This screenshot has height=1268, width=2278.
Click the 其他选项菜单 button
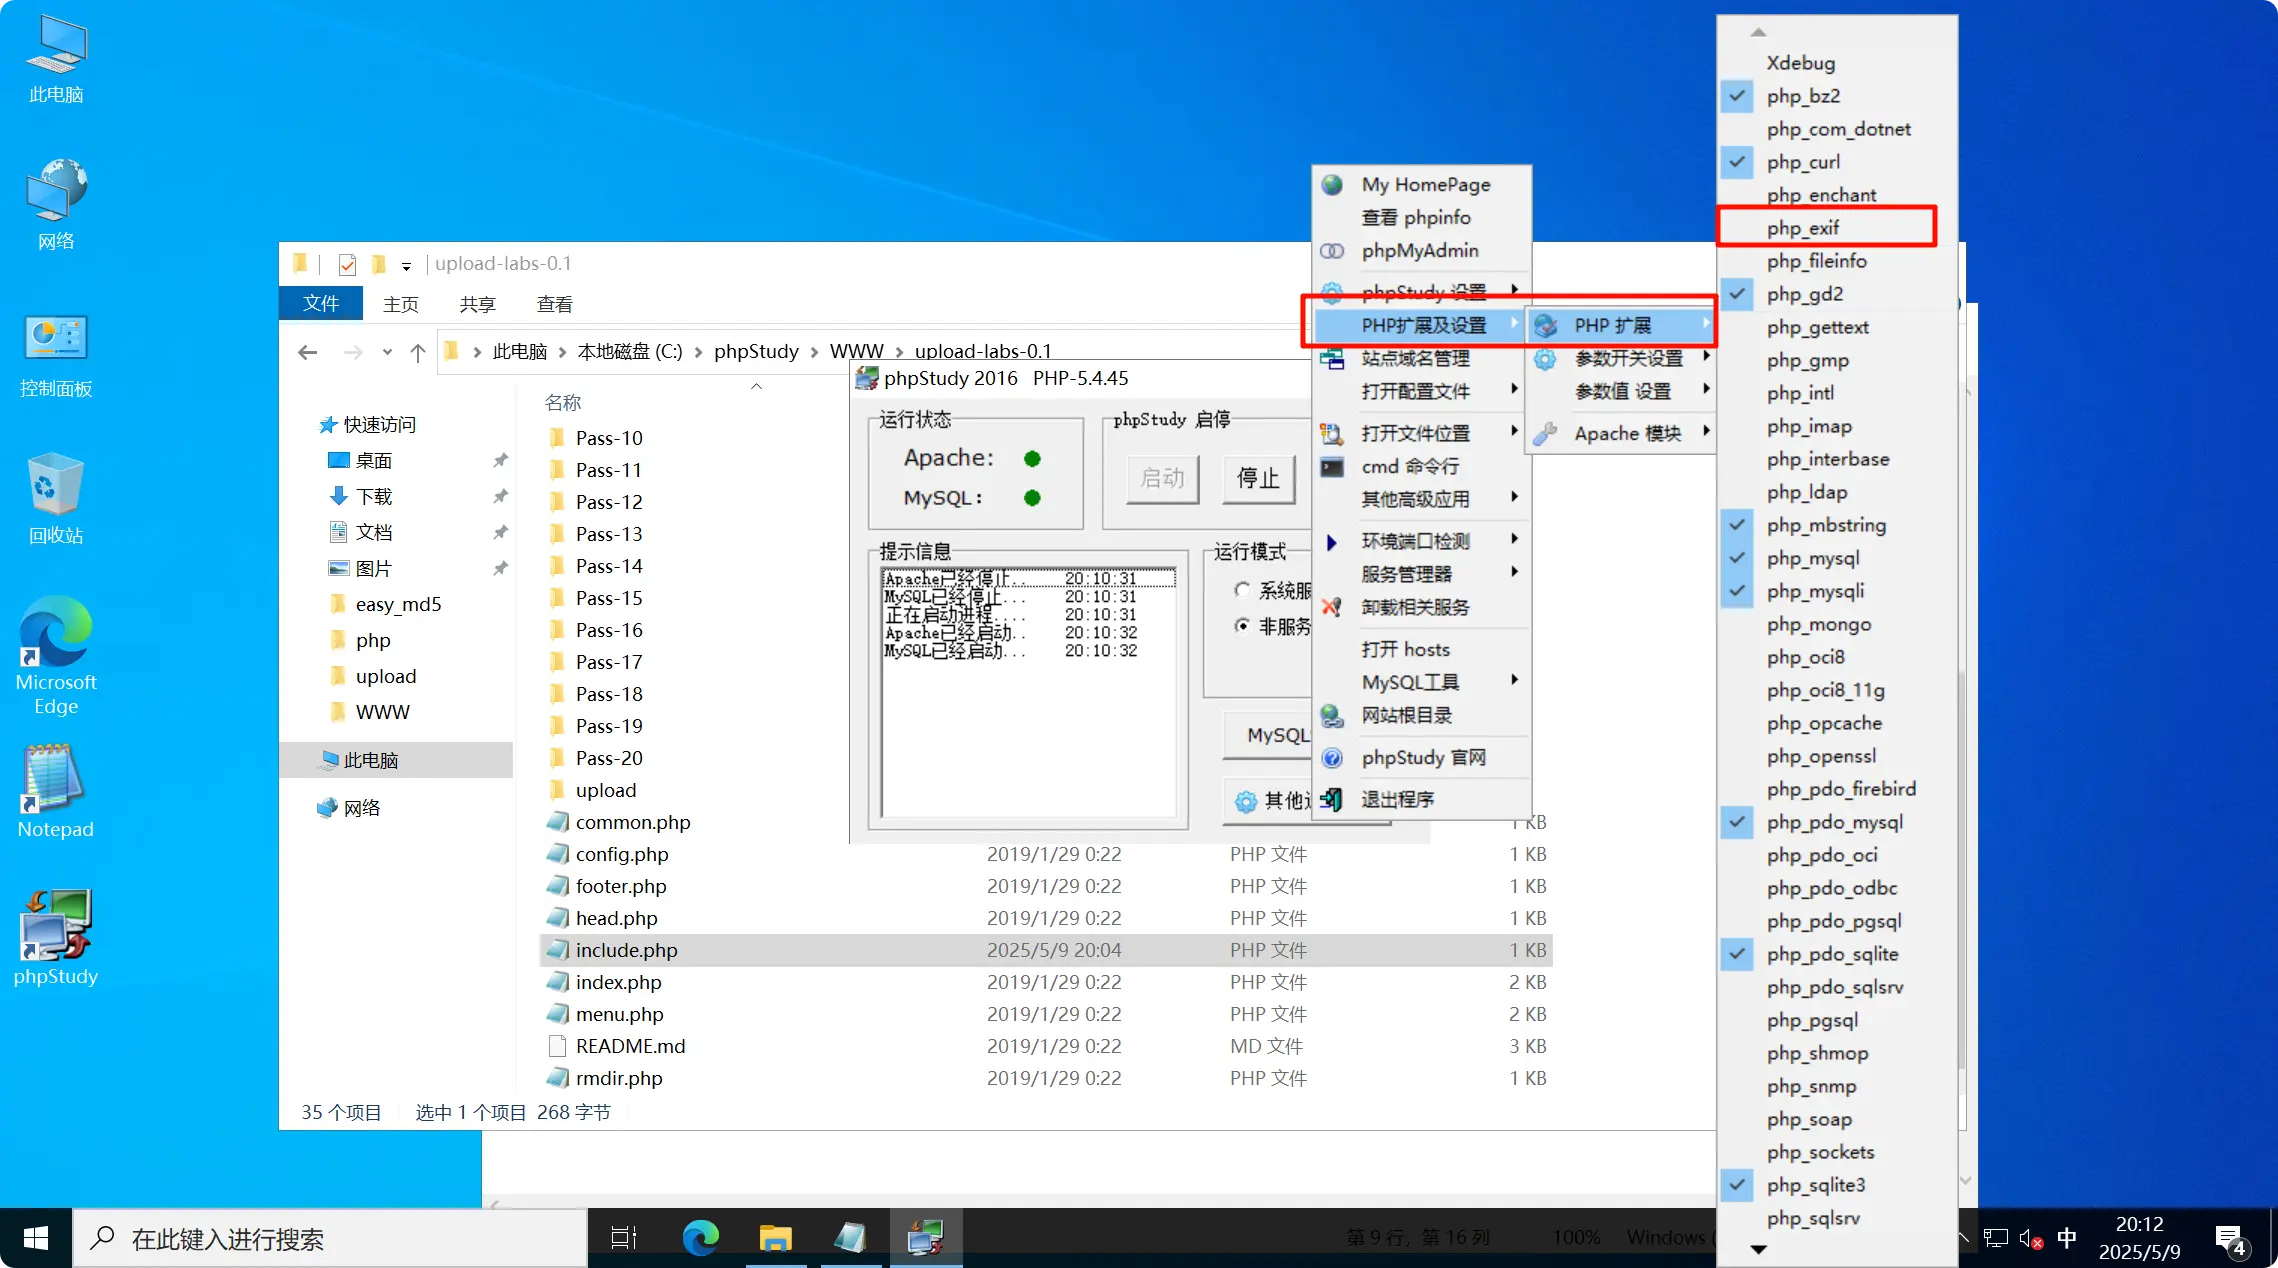pyautogui.click(x=1268, y=801)
